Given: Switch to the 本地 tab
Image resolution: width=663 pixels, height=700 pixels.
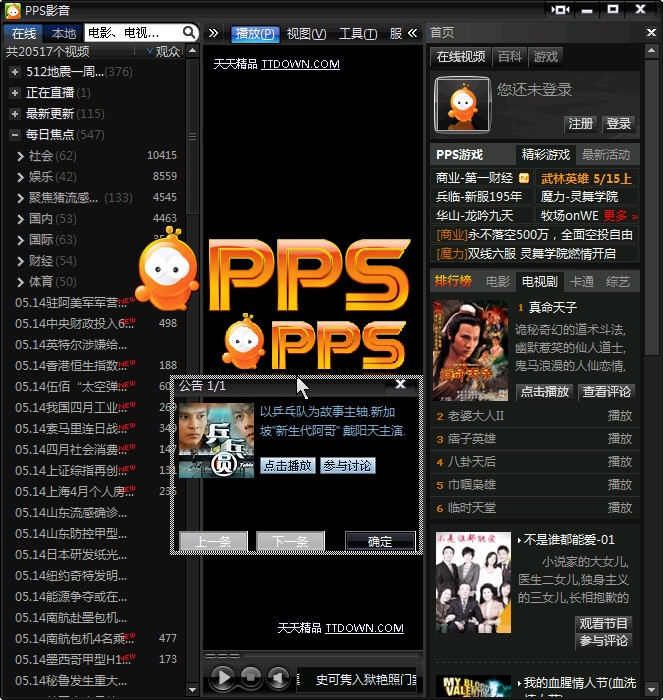Looking at the screenshot, I should click(63, 33).
